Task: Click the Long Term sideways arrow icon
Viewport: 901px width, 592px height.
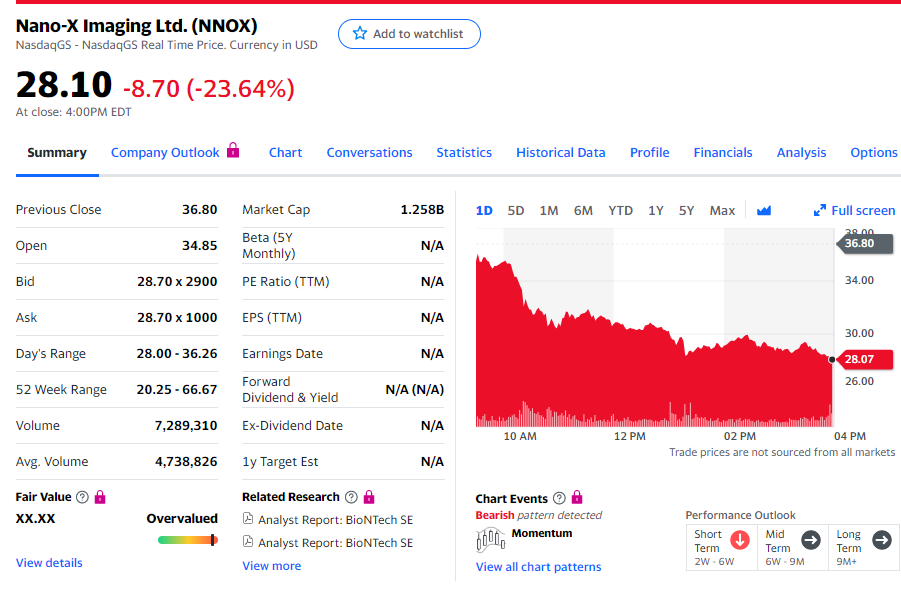Action: pos(881,540)
